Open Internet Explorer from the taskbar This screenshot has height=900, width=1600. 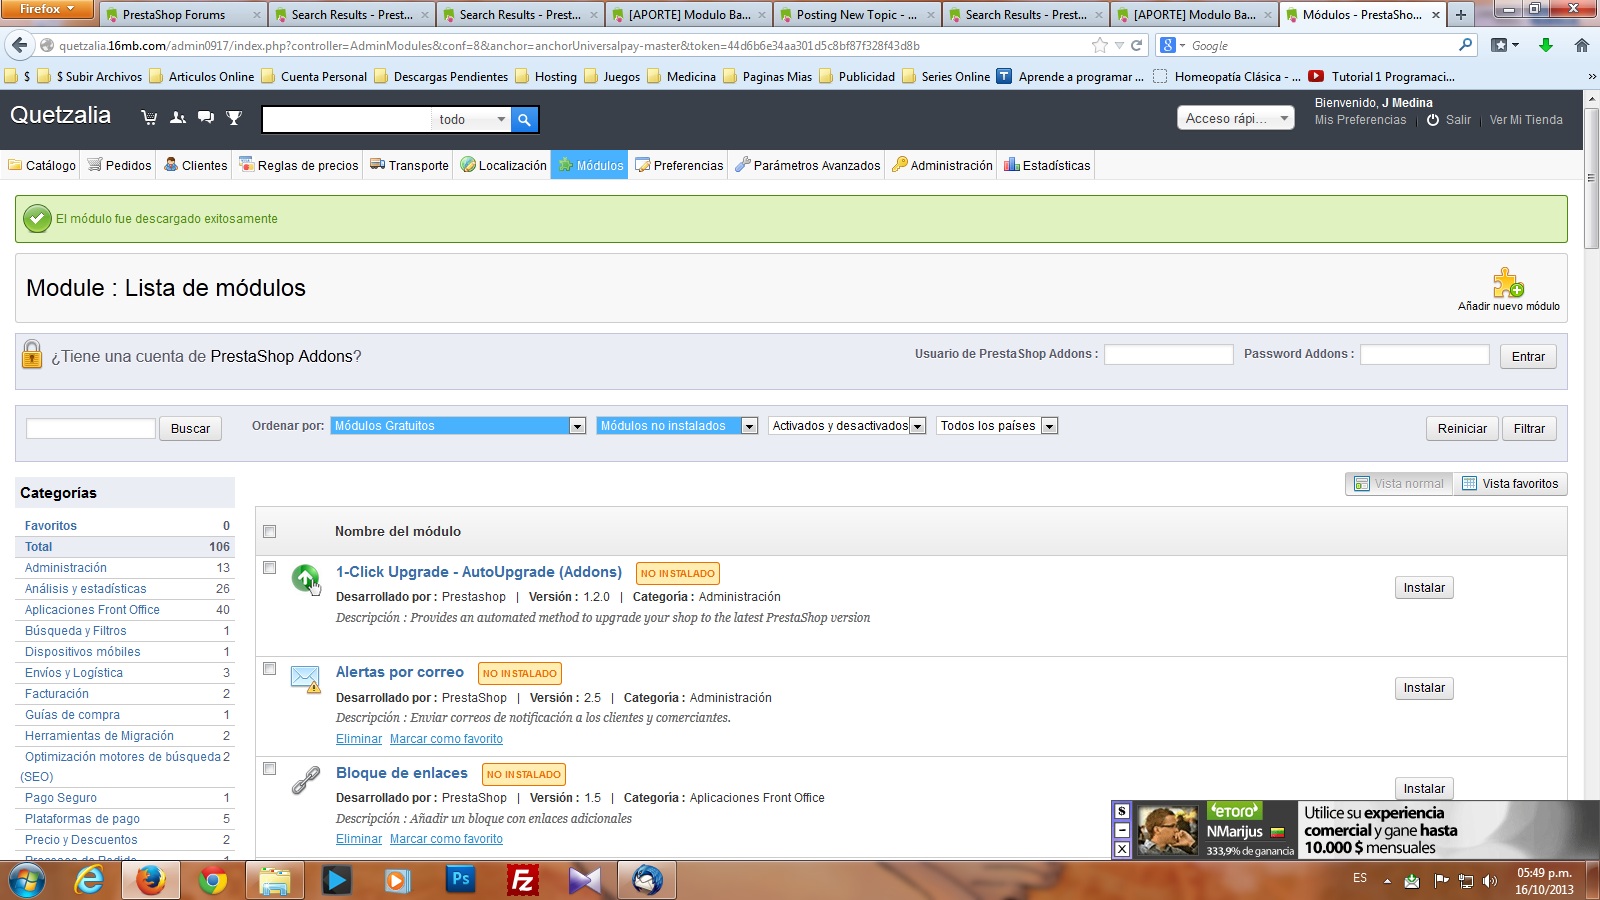pyautogui.click(x=89, y=881)
